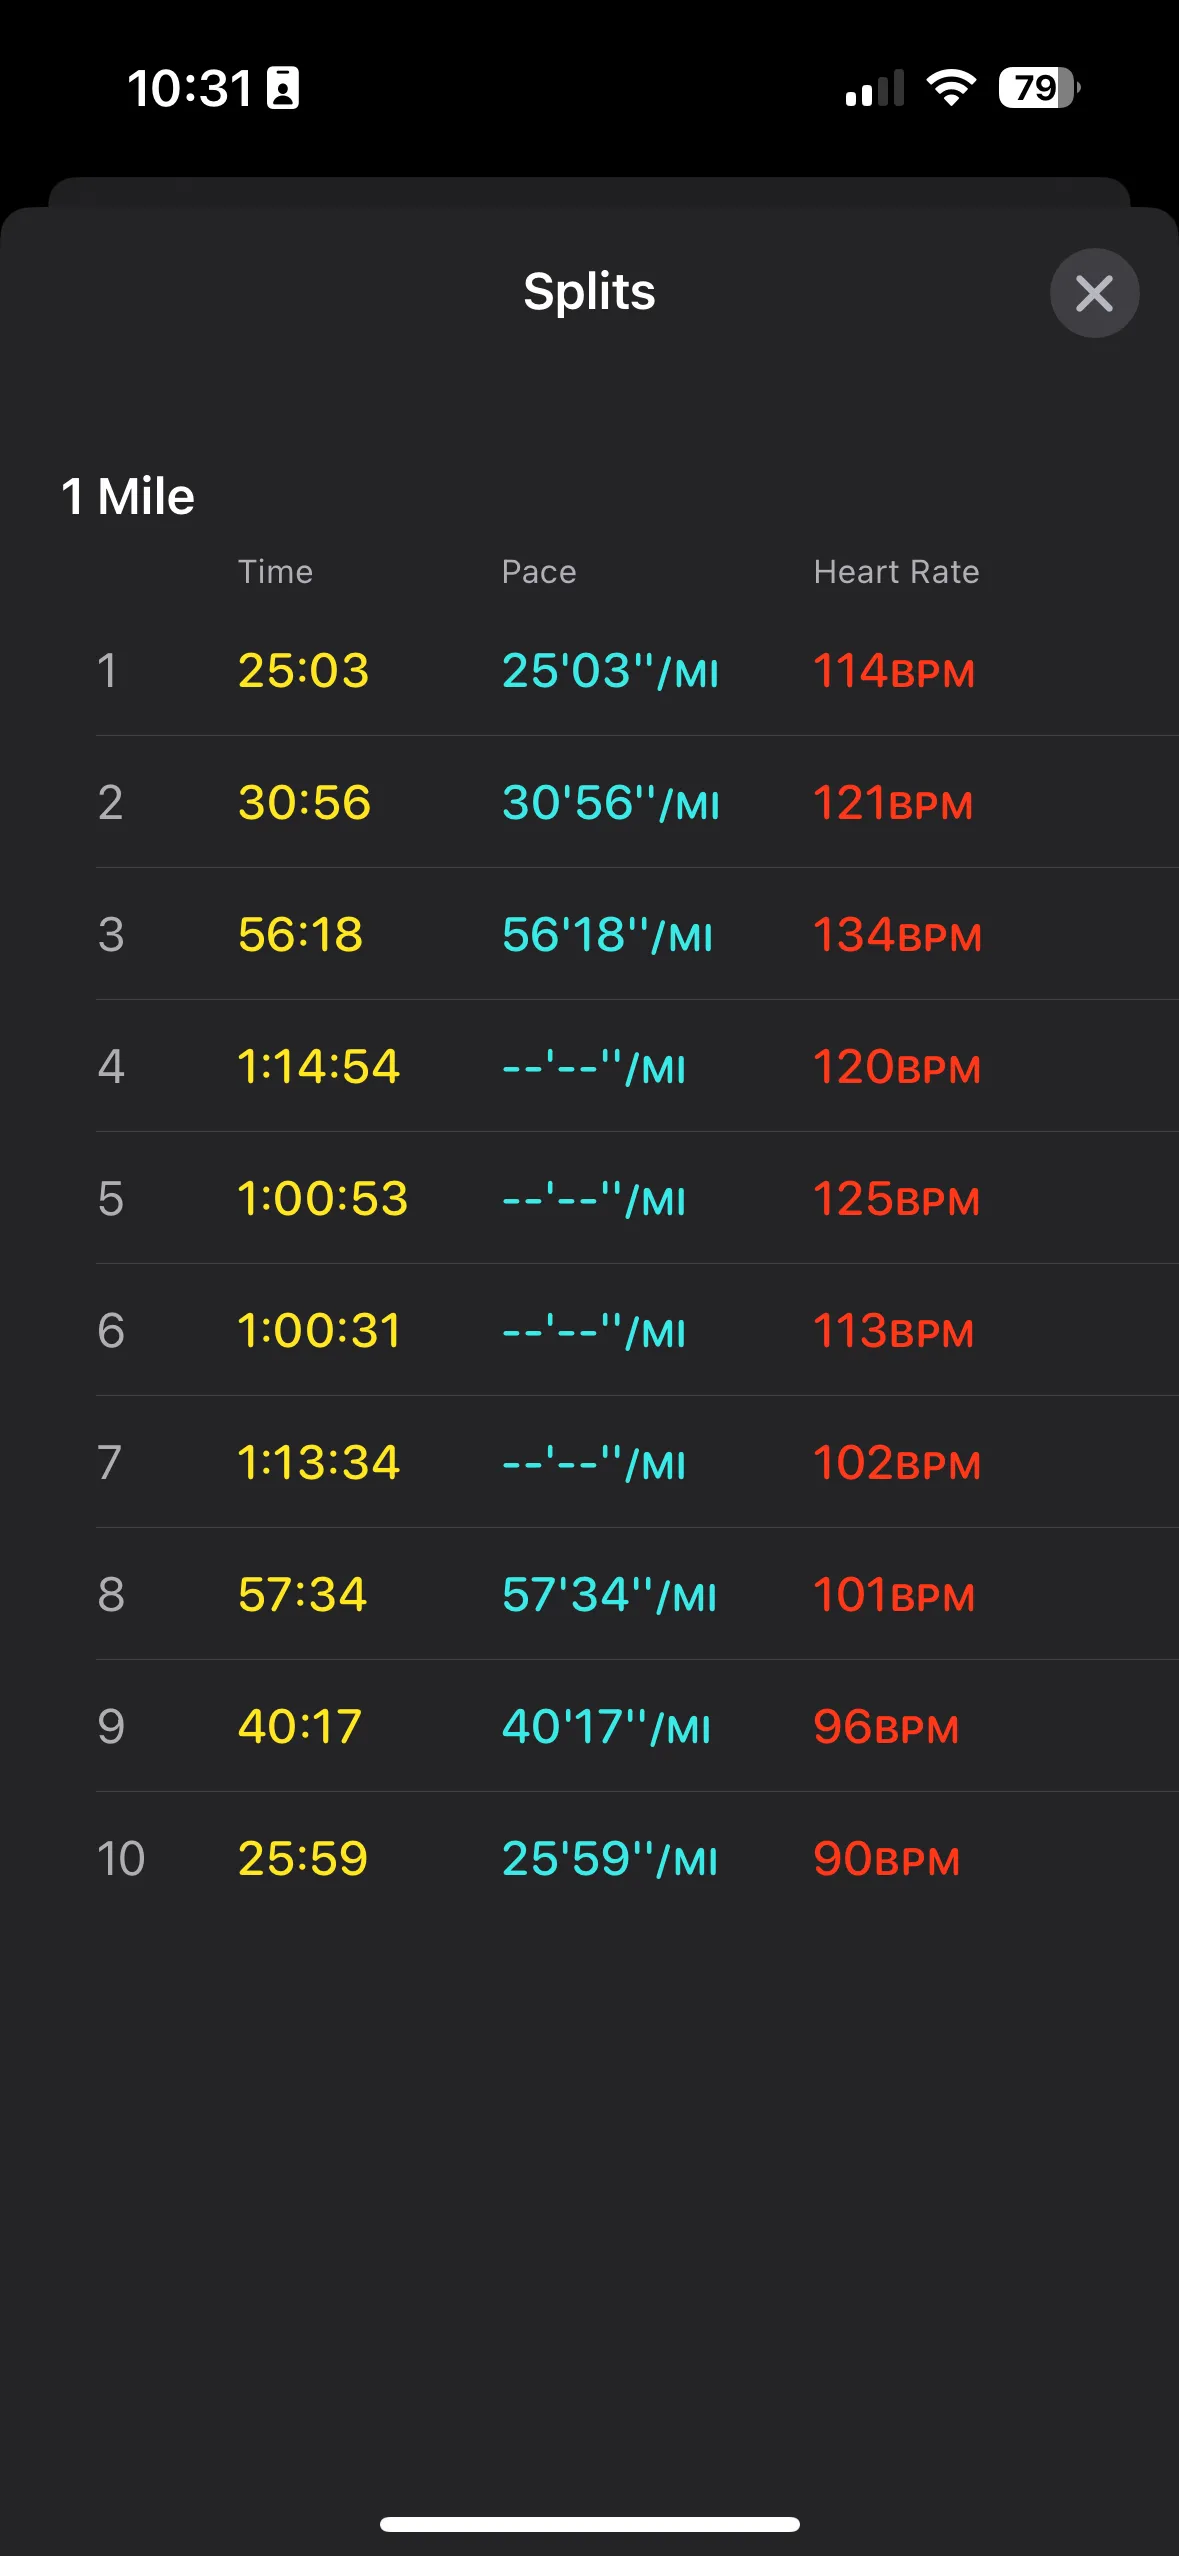Tap the battery indicator showing 79
This screenshot has height=2556, width=1179.
1038,88
